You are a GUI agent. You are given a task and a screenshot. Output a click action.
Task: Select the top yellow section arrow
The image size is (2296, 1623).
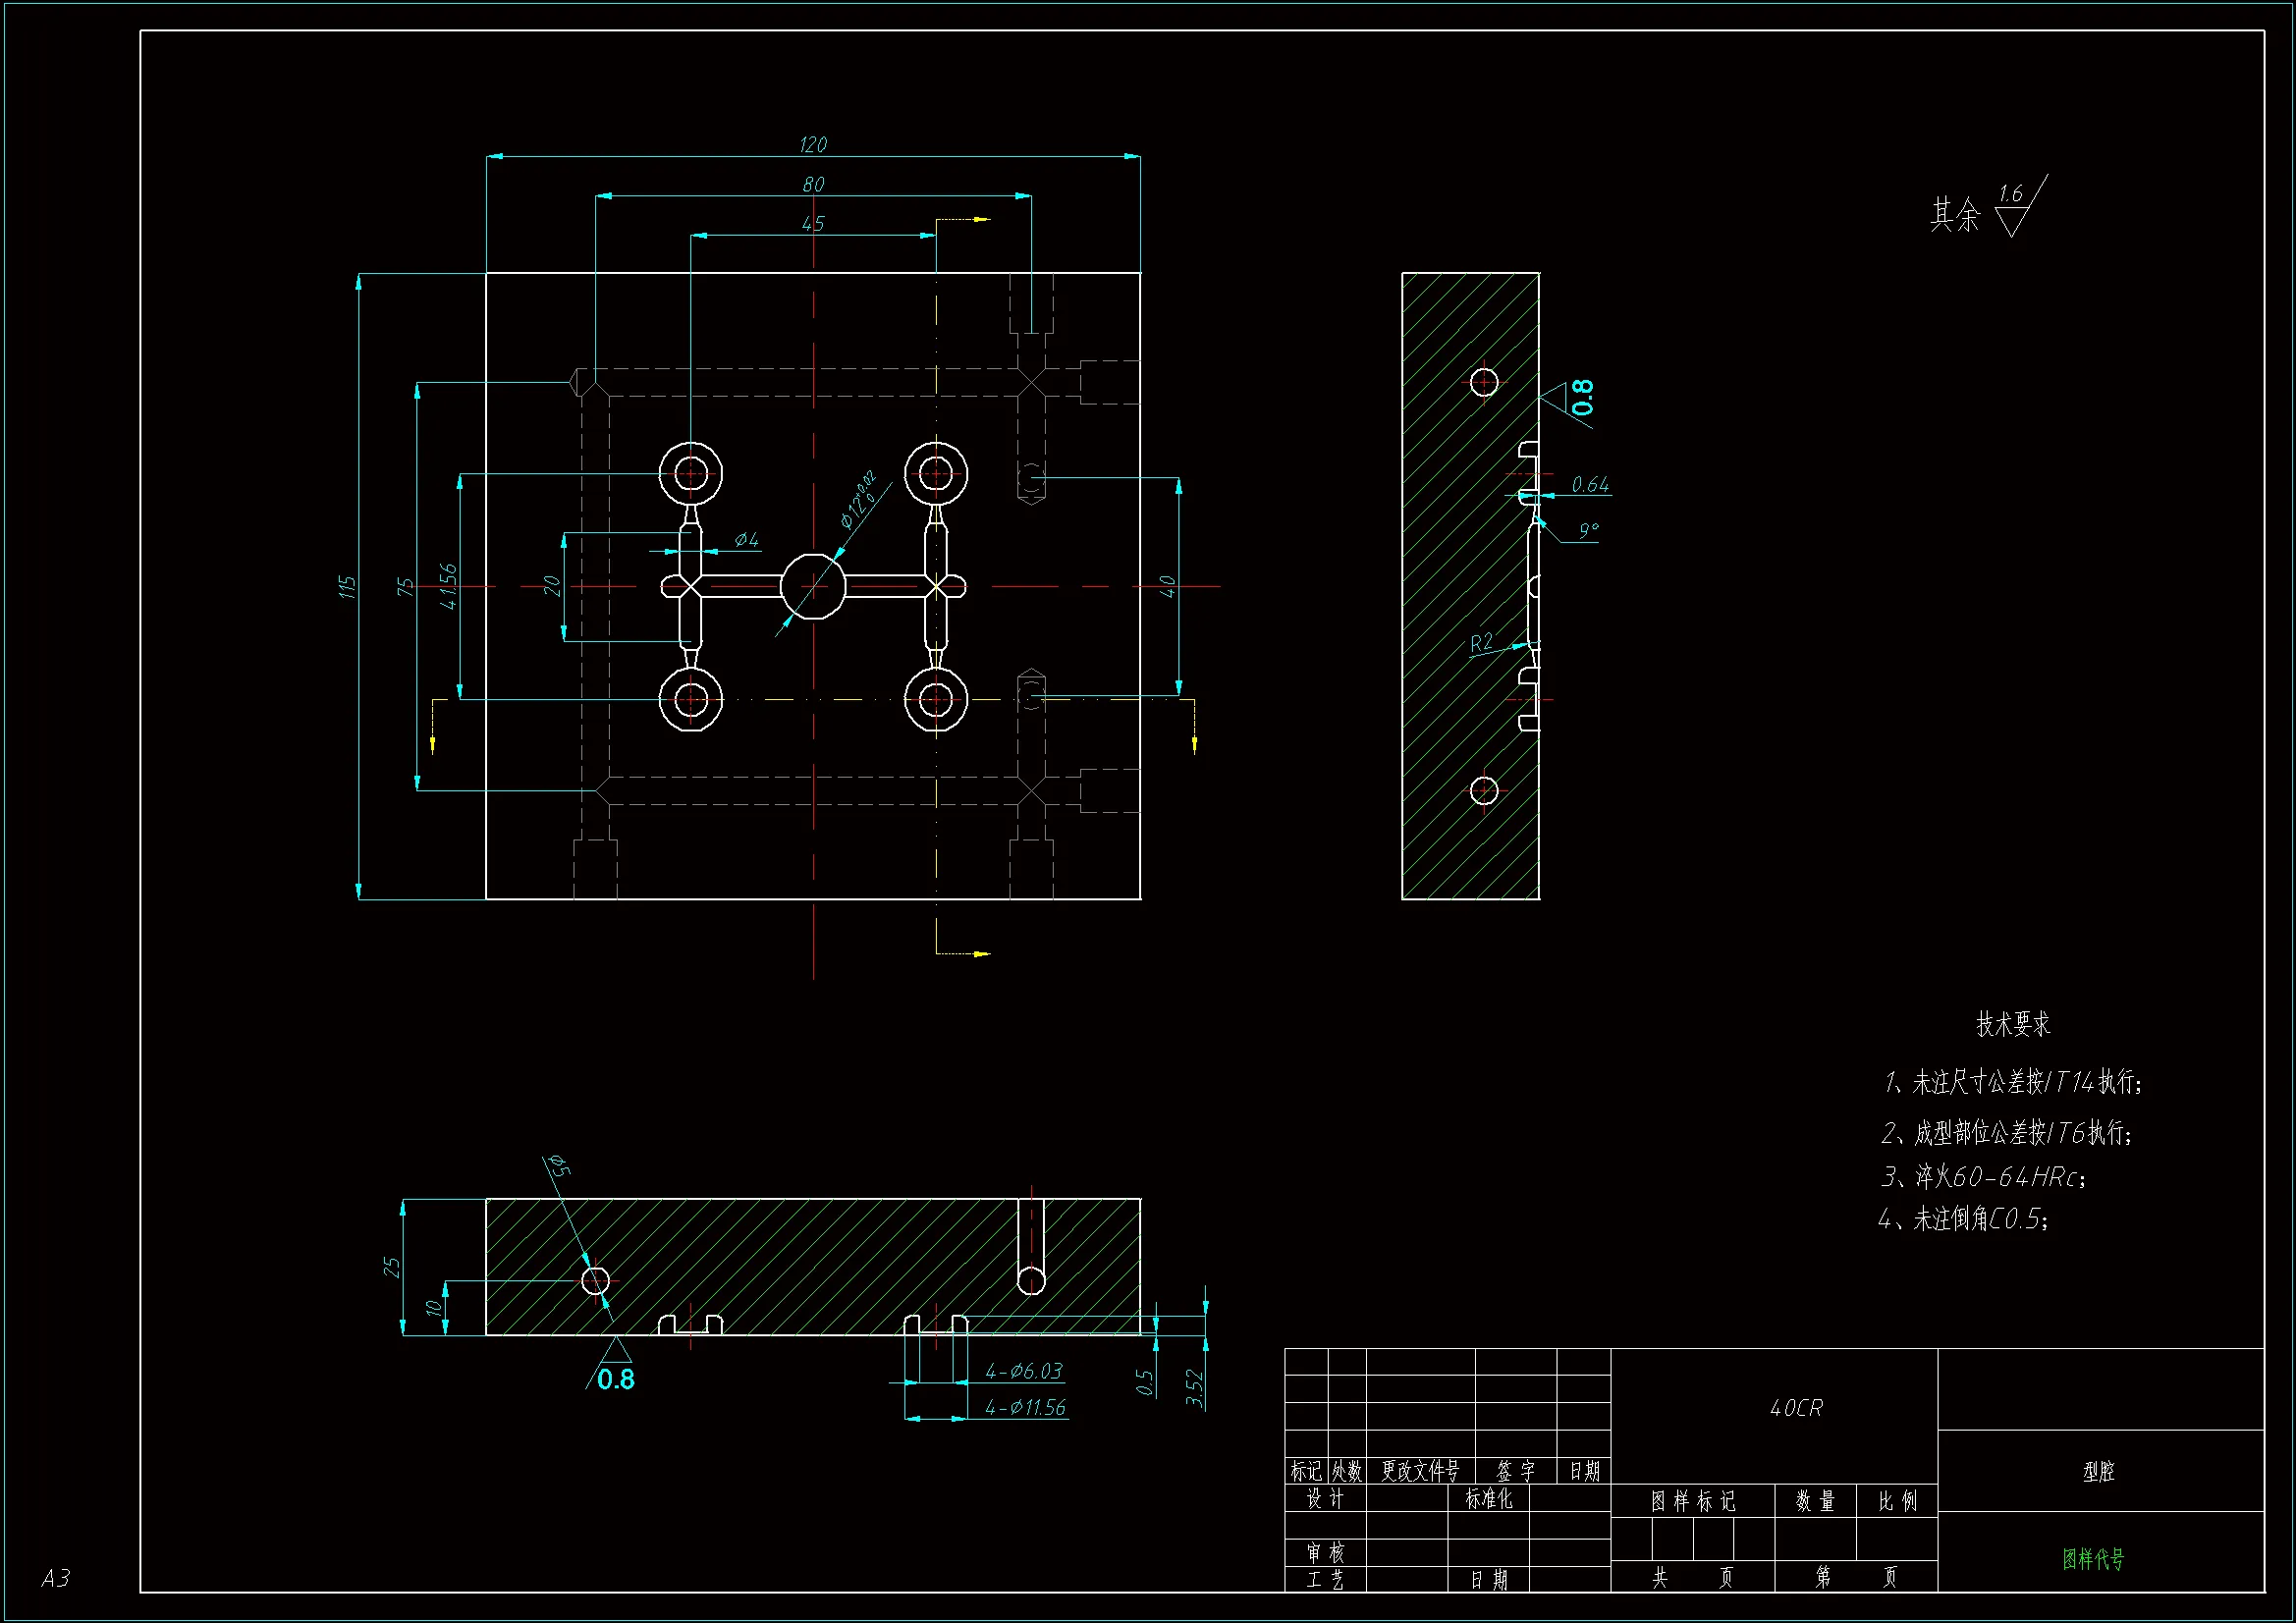click(981, 219)
